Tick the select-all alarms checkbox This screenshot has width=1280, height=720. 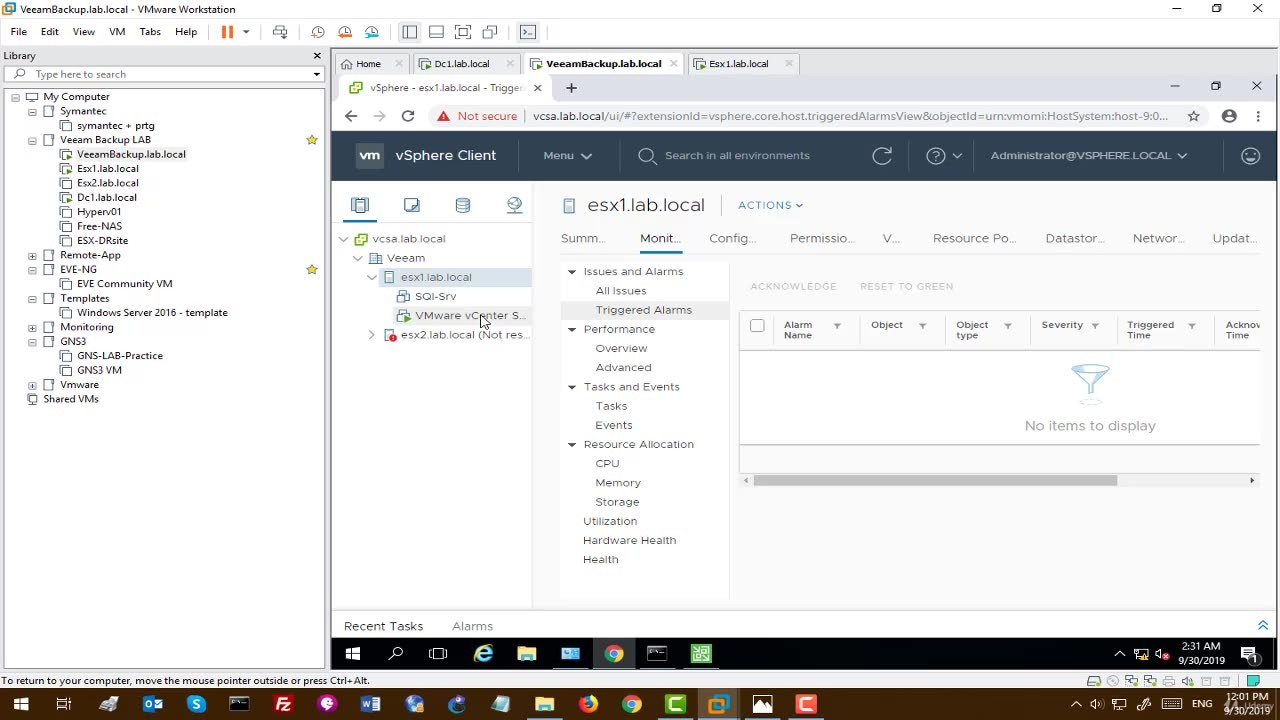click(x=757, y=325)
